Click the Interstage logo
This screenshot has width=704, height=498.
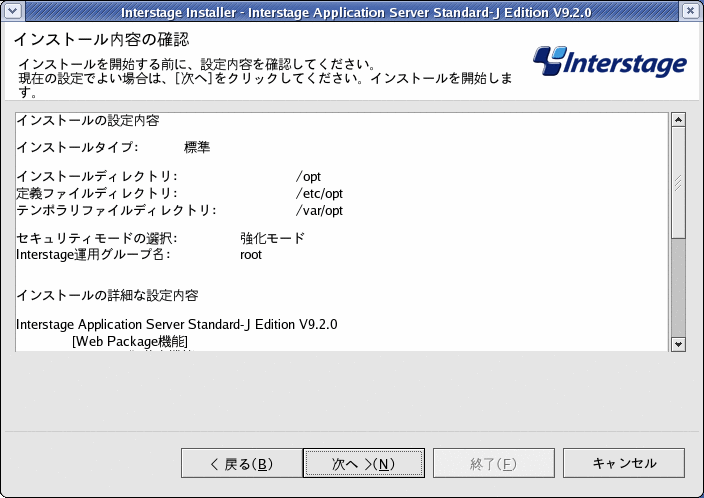610,62
